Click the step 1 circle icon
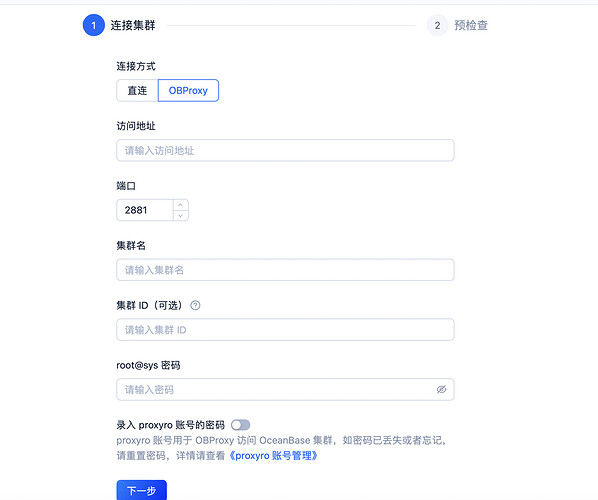Screen dimensions: 598x500 pyautogui.click(x=93, y=25)
